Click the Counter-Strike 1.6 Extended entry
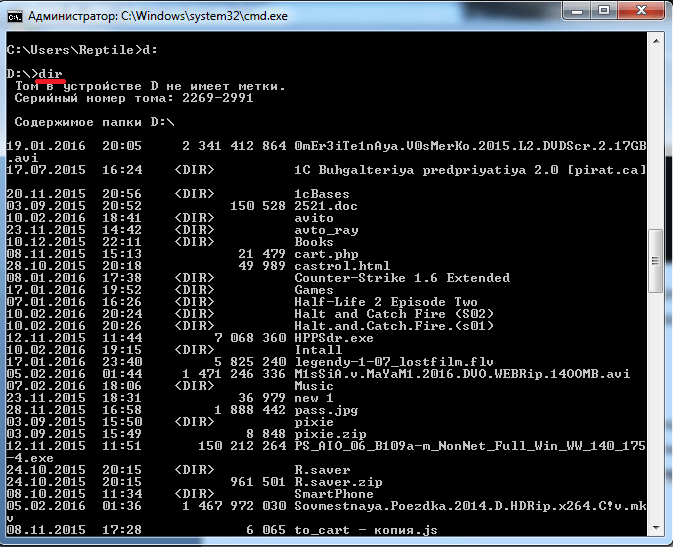 pyautogui.click(x=402, y=278)
